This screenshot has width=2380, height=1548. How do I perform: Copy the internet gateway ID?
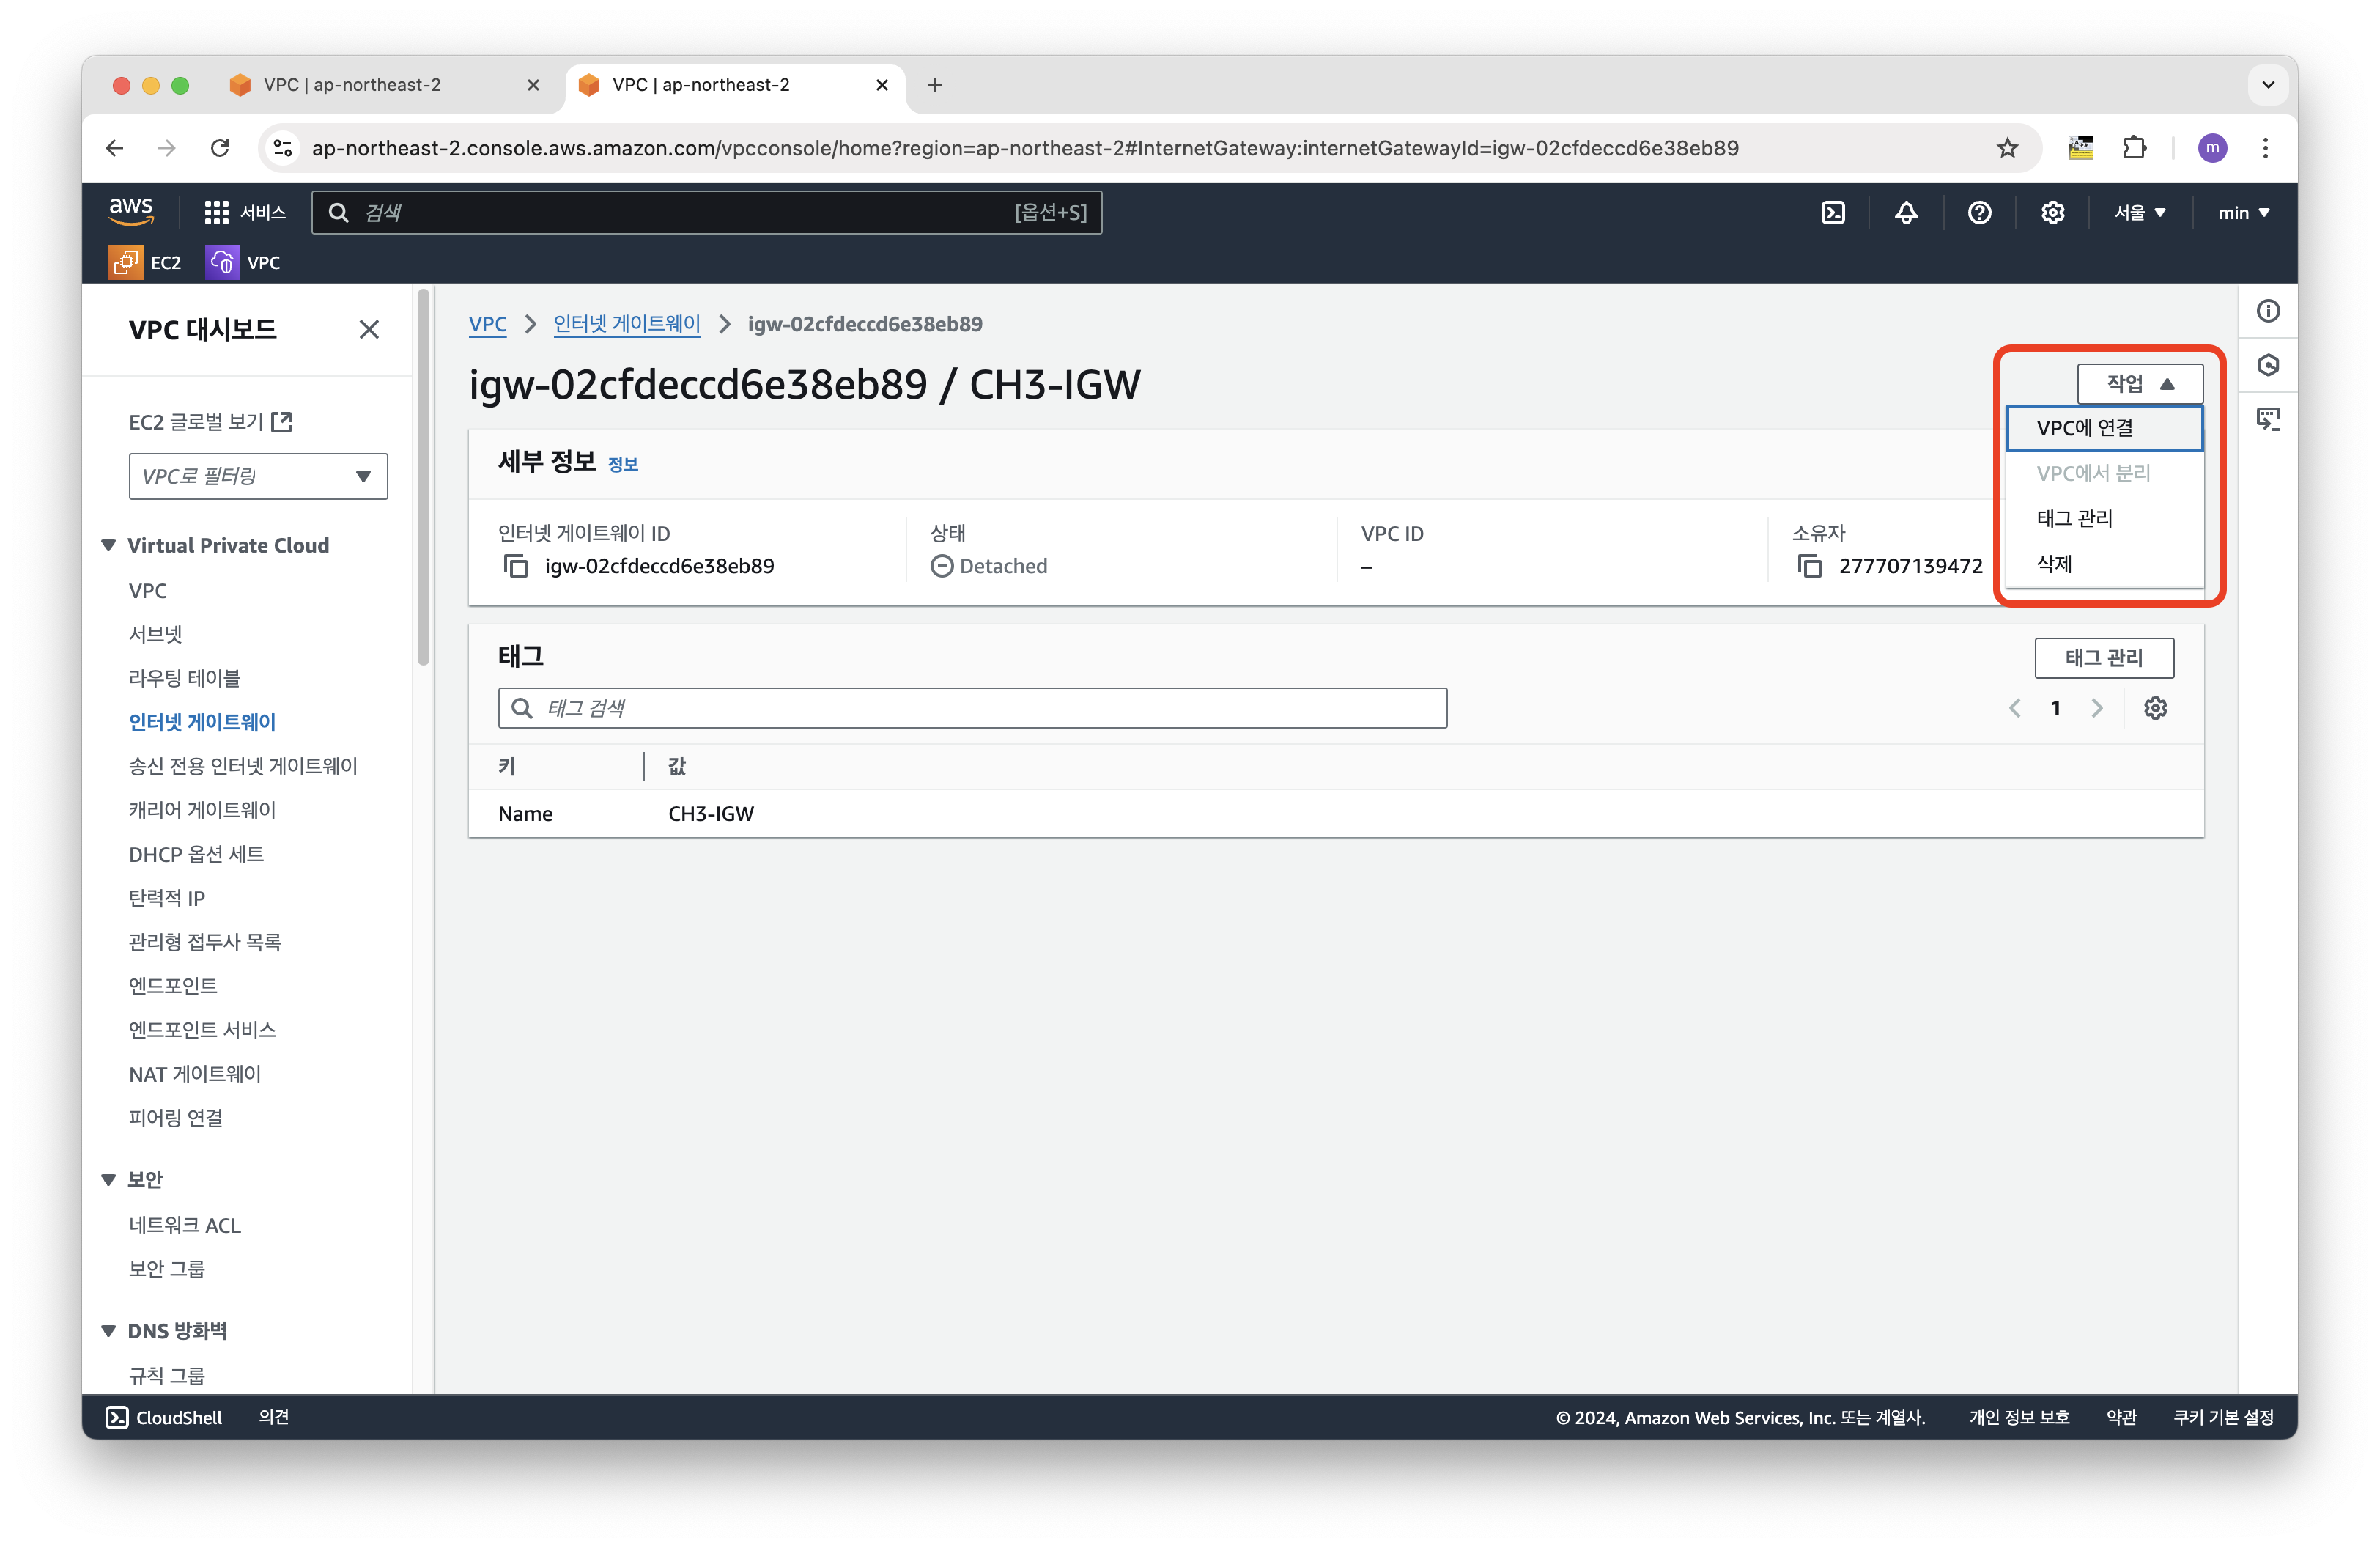click(515, 566)
